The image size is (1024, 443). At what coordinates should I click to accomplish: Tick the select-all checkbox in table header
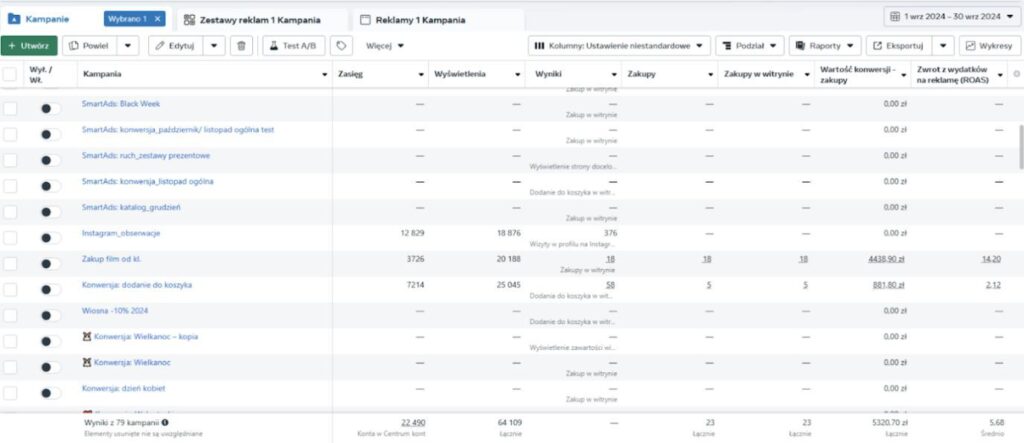pos(10,75)
